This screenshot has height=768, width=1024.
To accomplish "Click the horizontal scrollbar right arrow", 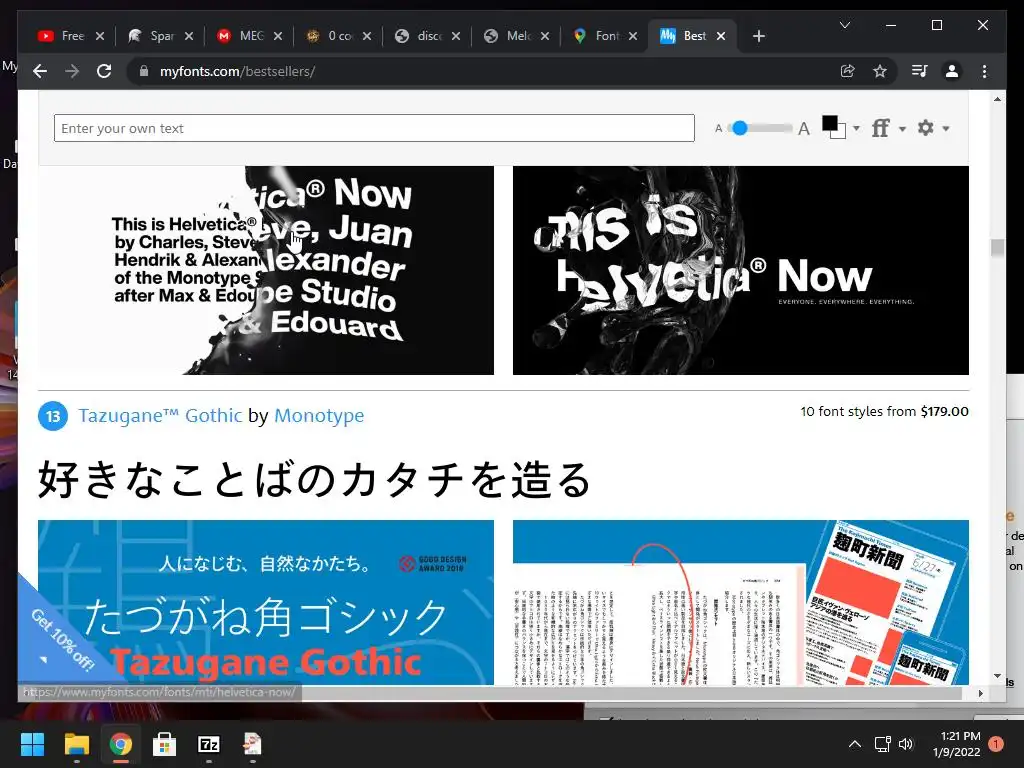I will click(980, 693).
